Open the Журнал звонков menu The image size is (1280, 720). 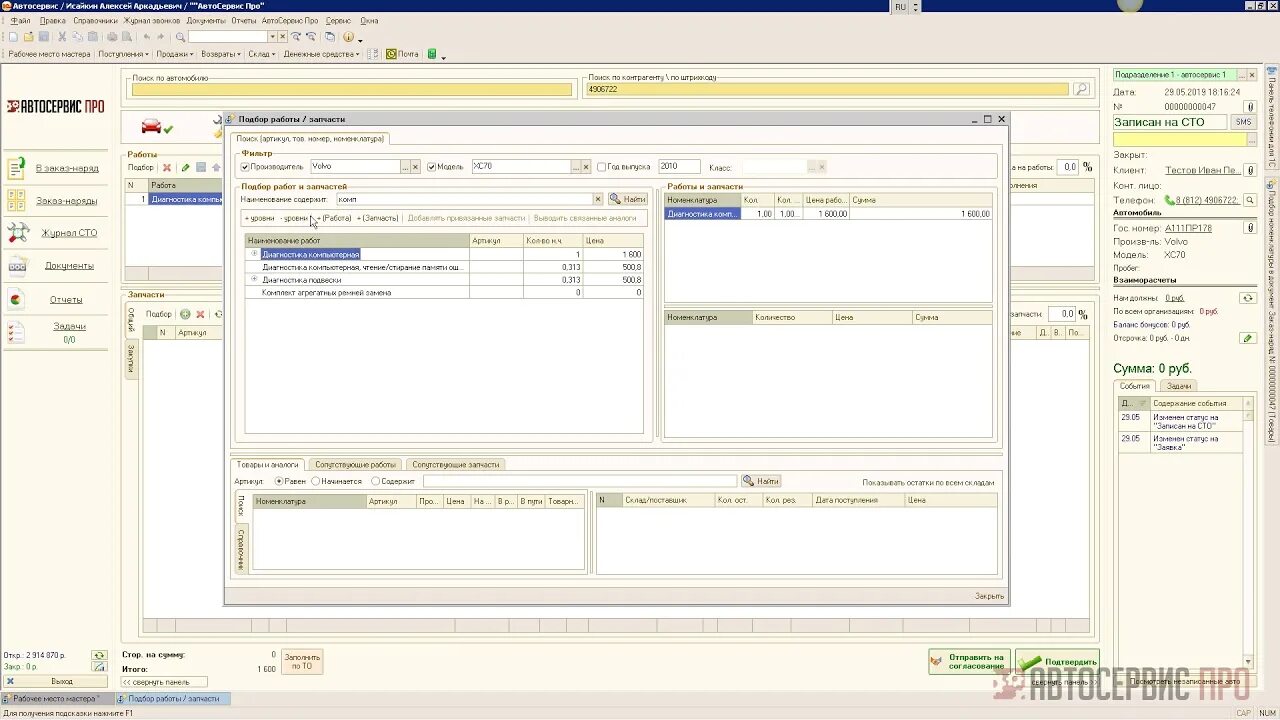tap(152, 20)
